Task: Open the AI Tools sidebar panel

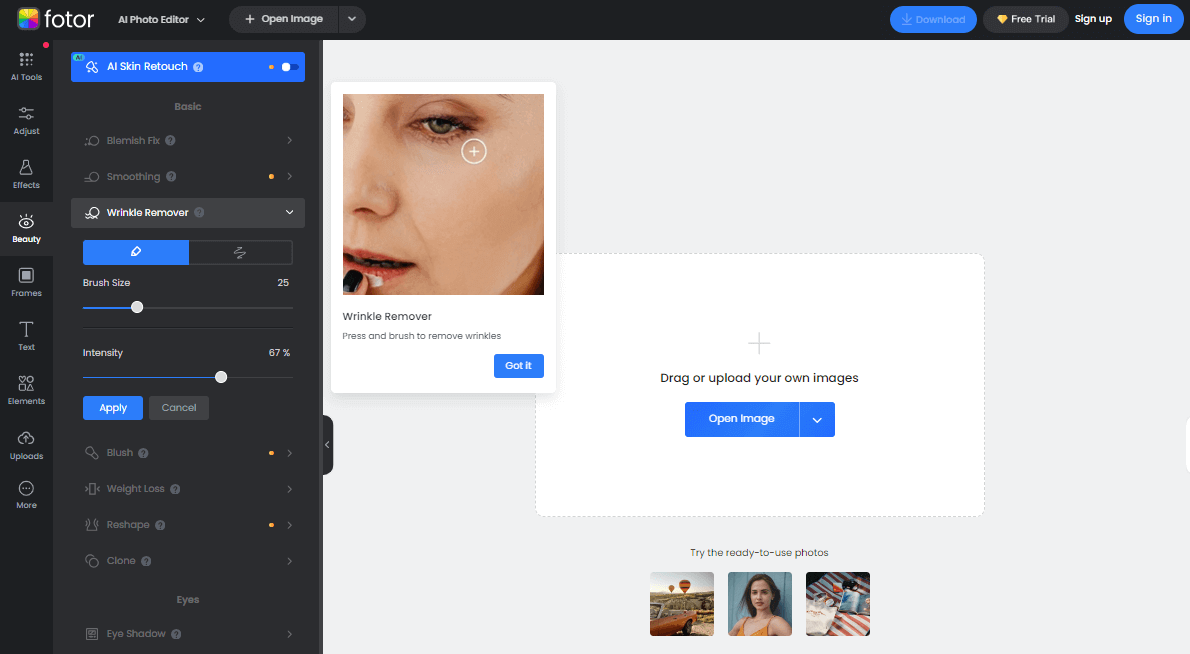Action: pyautogui.click(x=26, y=66)
